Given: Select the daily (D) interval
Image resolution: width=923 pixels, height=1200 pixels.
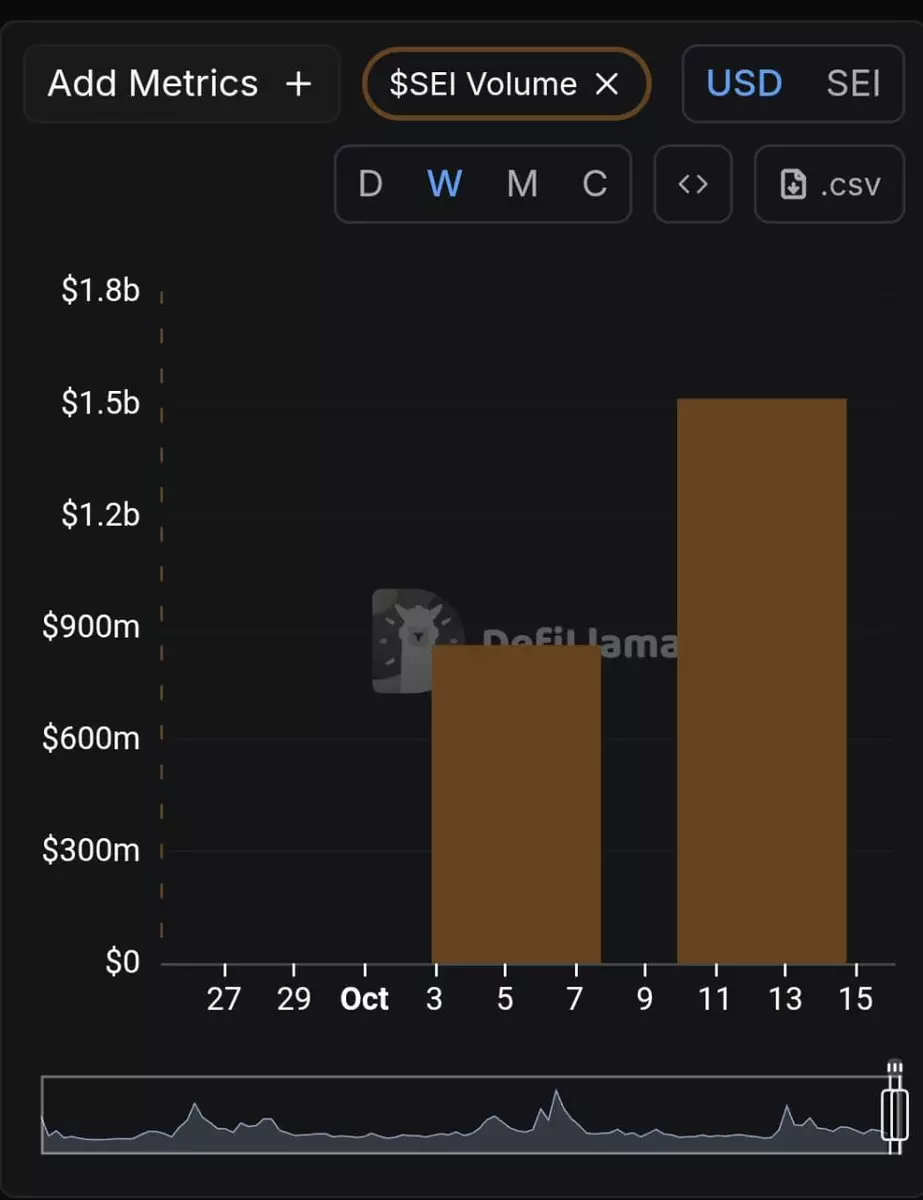Looking at the screenshot, I should coord(370,184).
